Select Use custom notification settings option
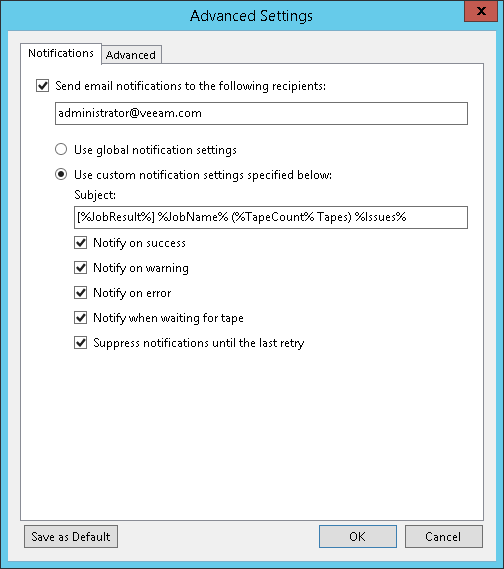 [x=61, y=175]
